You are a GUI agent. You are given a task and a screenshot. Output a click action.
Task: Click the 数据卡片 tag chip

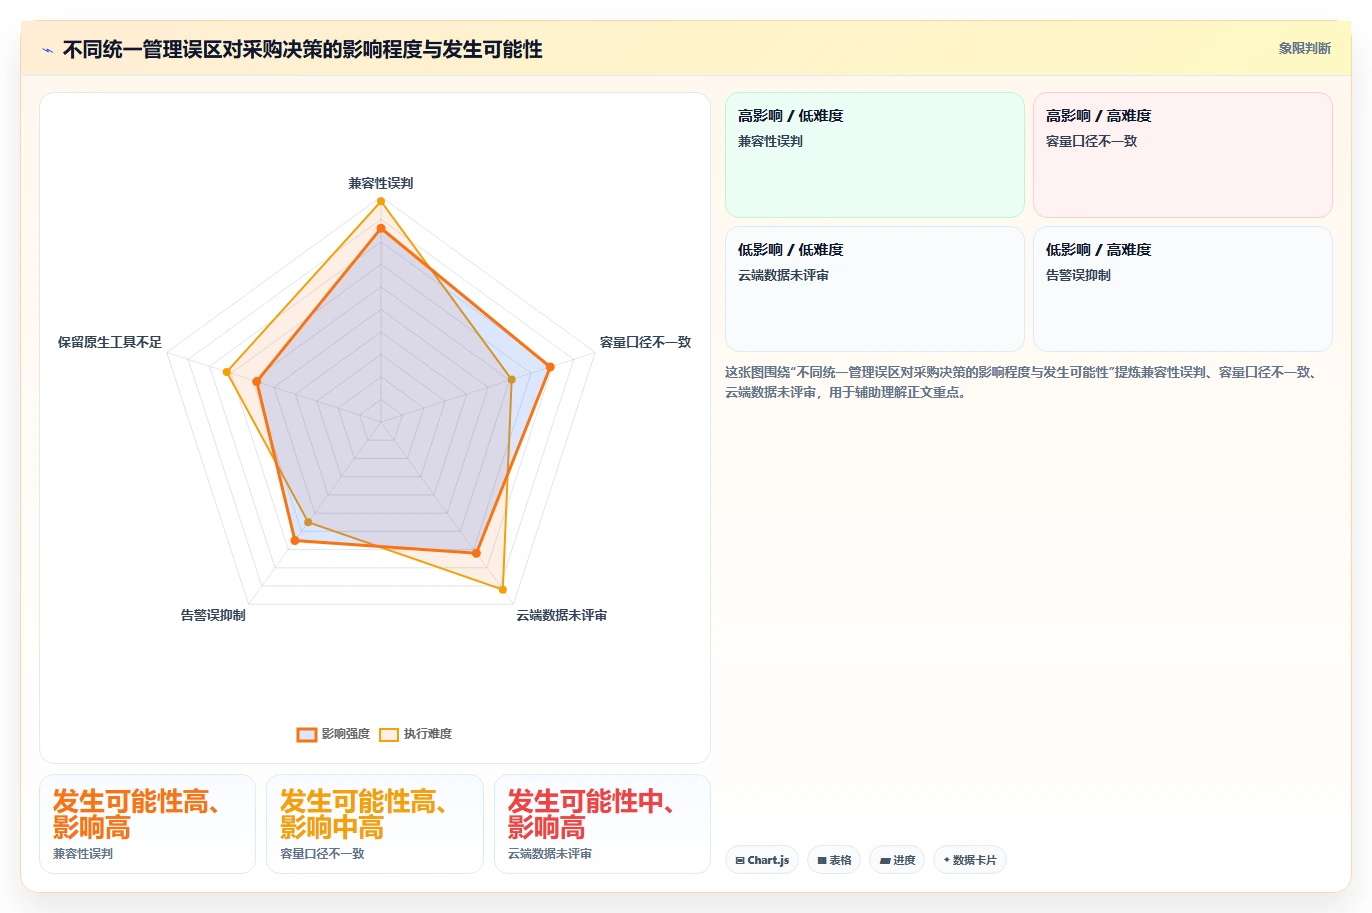970,860
